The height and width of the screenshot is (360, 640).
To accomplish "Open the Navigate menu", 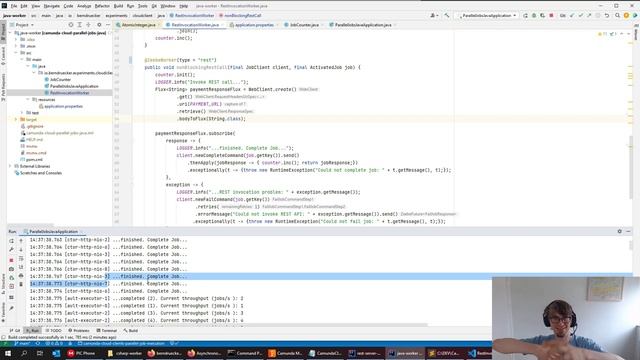I will pyautogui.click(x=52, y=6).
